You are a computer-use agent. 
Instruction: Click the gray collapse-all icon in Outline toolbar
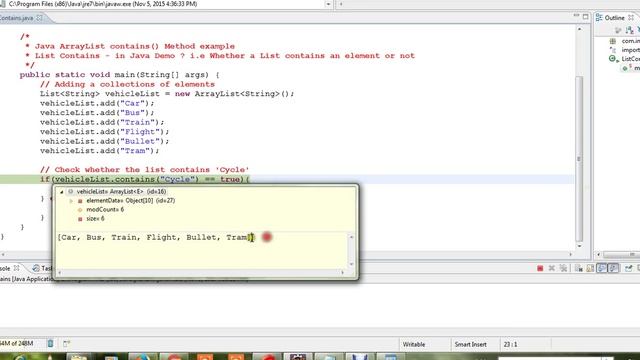pos(618,30)
